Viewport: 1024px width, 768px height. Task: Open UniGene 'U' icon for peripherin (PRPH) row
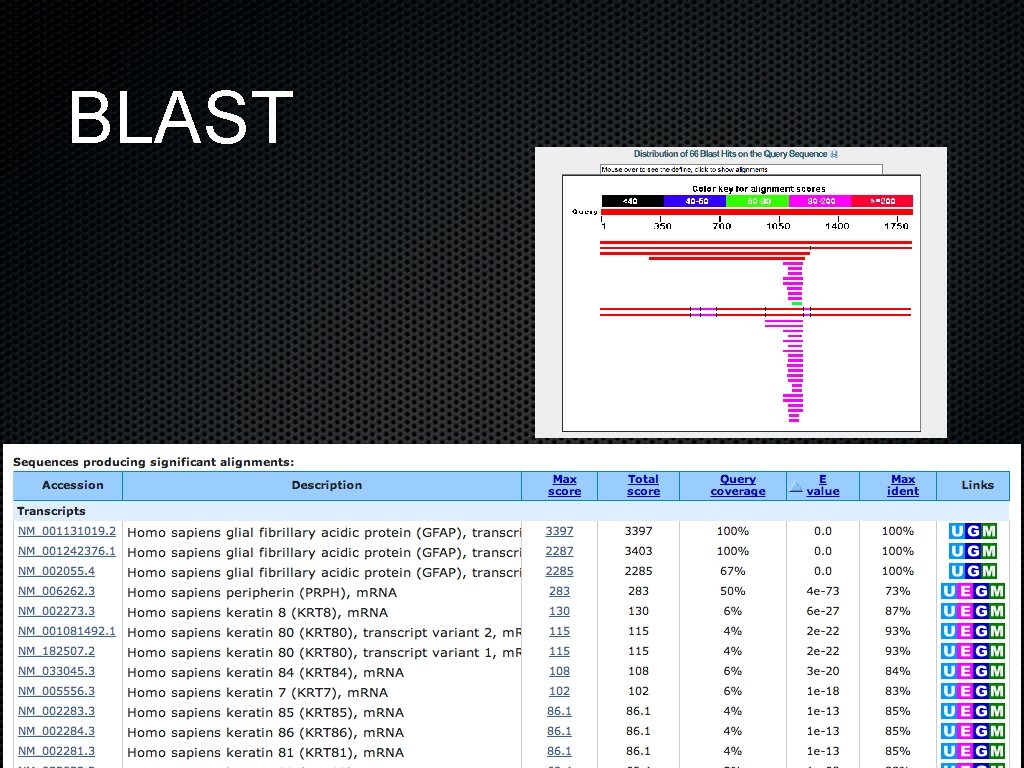tap(949, 592)
